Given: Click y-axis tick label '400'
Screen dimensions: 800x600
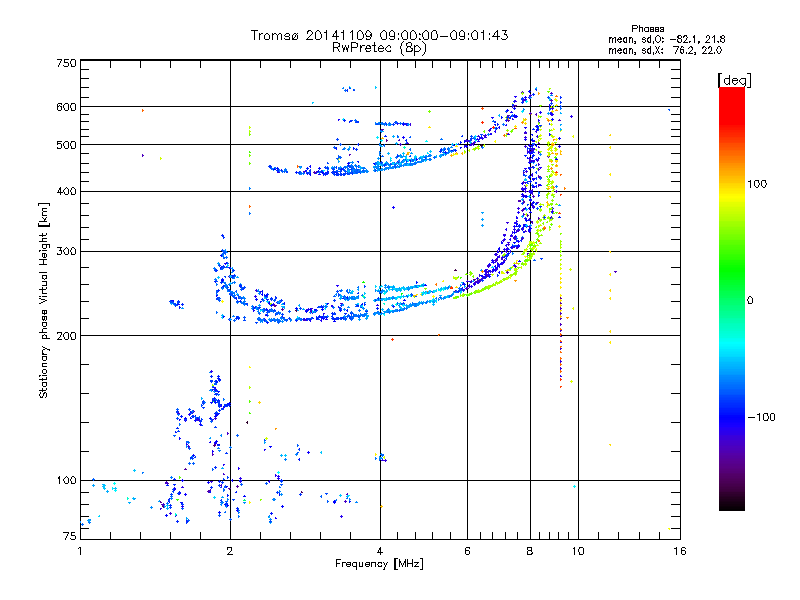Looking at the screenshot, I should pyautogui.click(x=67, y=192).
